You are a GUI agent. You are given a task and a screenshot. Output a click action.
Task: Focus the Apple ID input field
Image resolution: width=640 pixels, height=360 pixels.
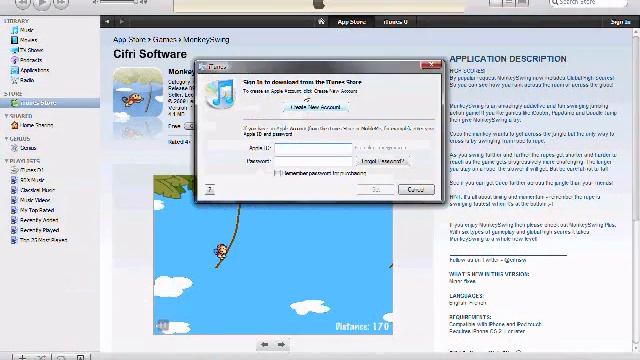click(313, 148)
